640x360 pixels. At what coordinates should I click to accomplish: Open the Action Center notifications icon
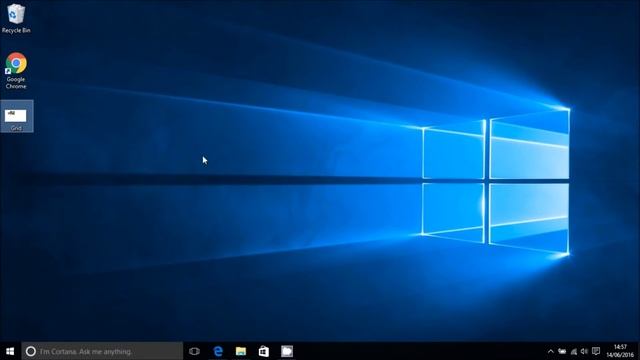coord(596,351)
